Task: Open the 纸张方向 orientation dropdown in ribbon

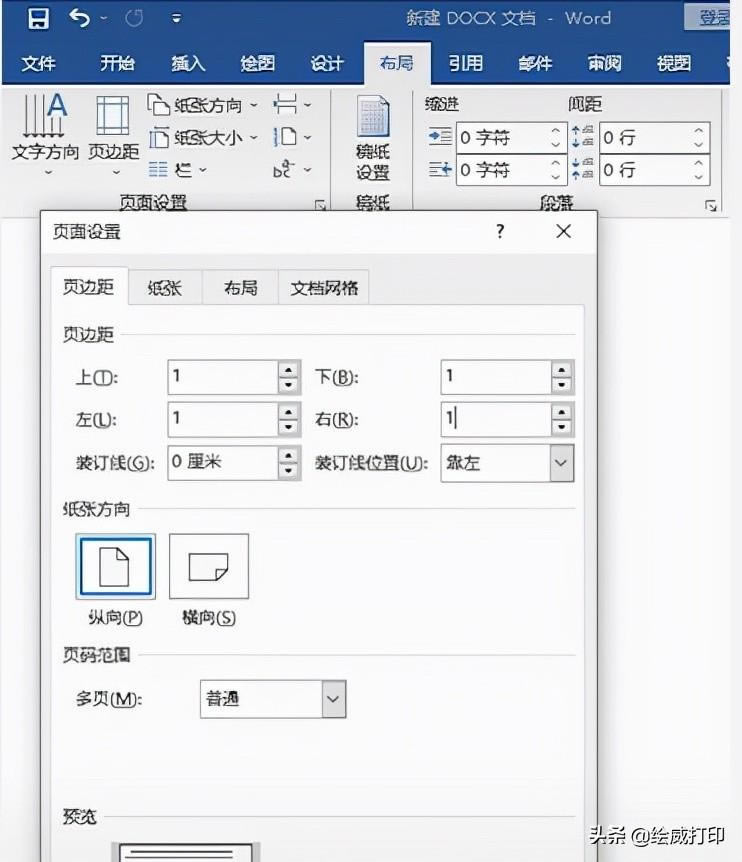Action: (x=203, y=105)
